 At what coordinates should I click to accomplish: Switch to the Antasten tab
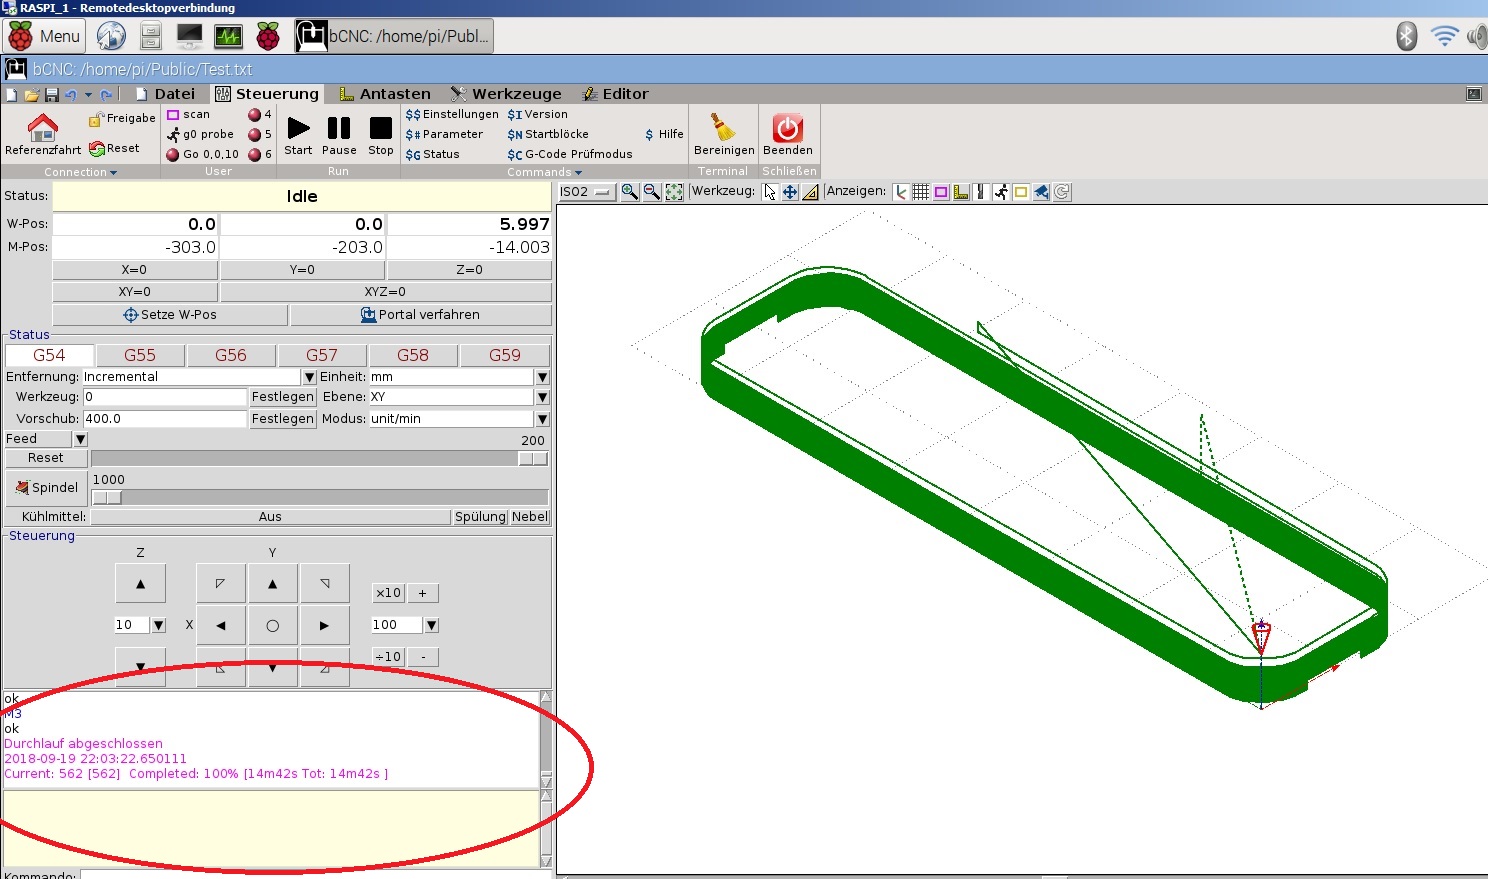[x=385, y=94]
